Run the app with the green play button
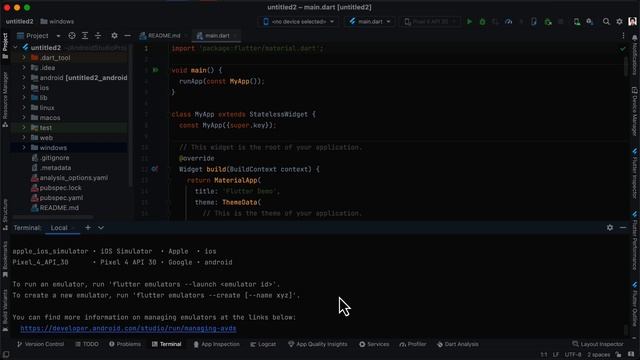Viewport: 640px width, 360px height. [x=469, y=21]
